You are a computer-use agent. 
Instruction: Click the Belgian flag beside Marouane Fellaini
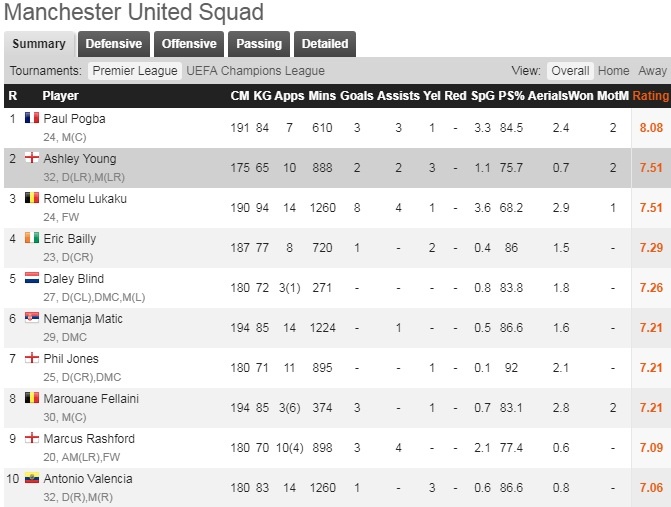31,398
